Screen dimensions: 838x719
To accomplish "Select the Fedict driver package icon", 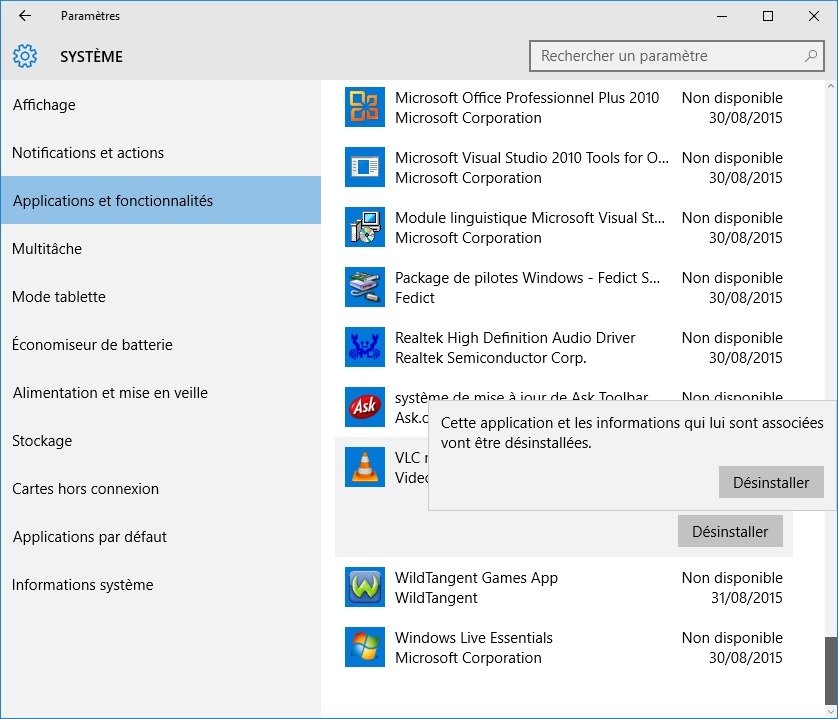I will (364, 287).
